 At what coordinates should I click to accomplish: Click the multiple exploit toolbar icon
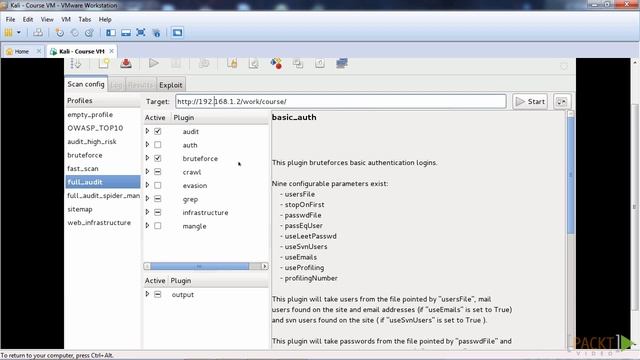(204, 63)
